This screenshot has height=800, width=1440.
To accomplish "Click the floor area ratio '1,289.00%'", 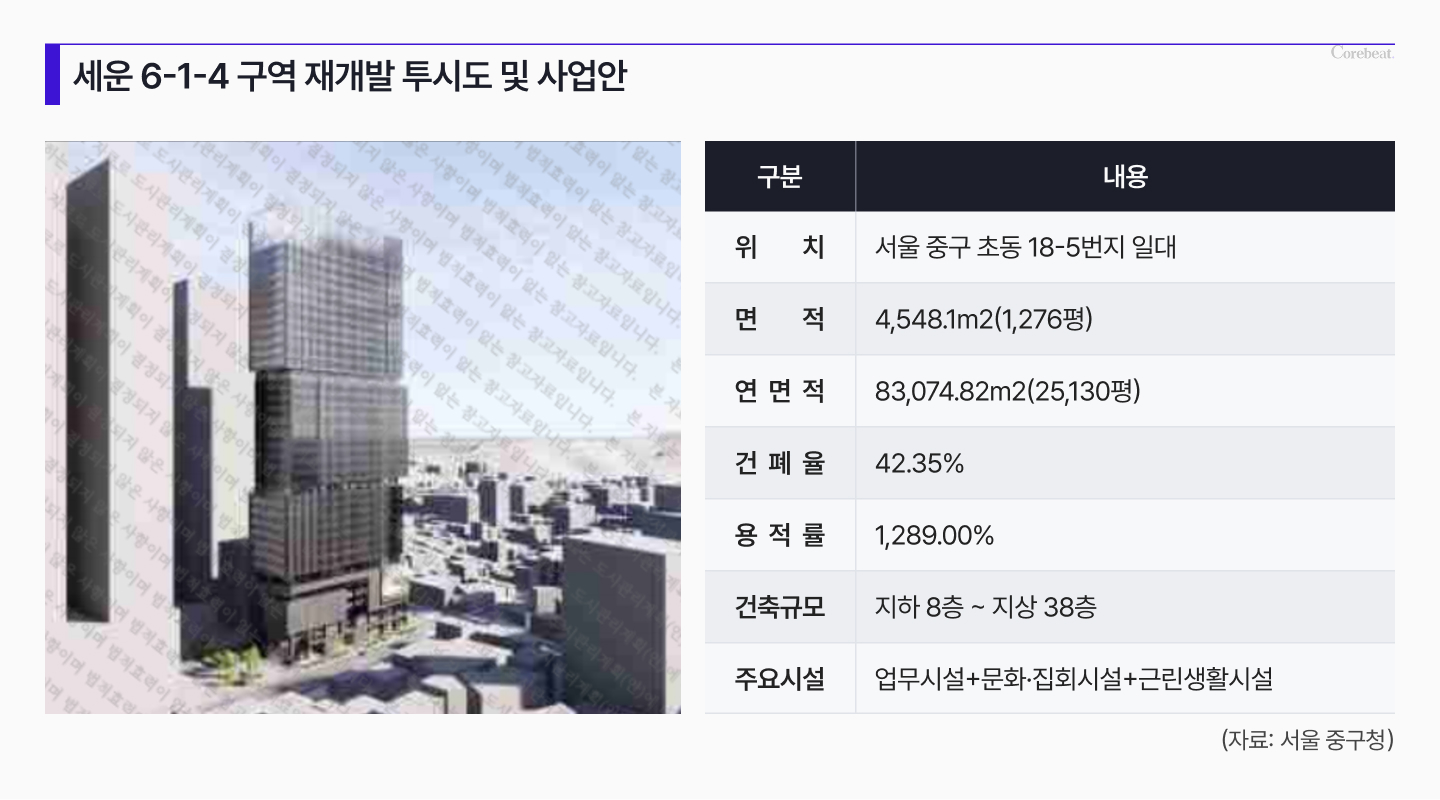I will tap(934, 535).
